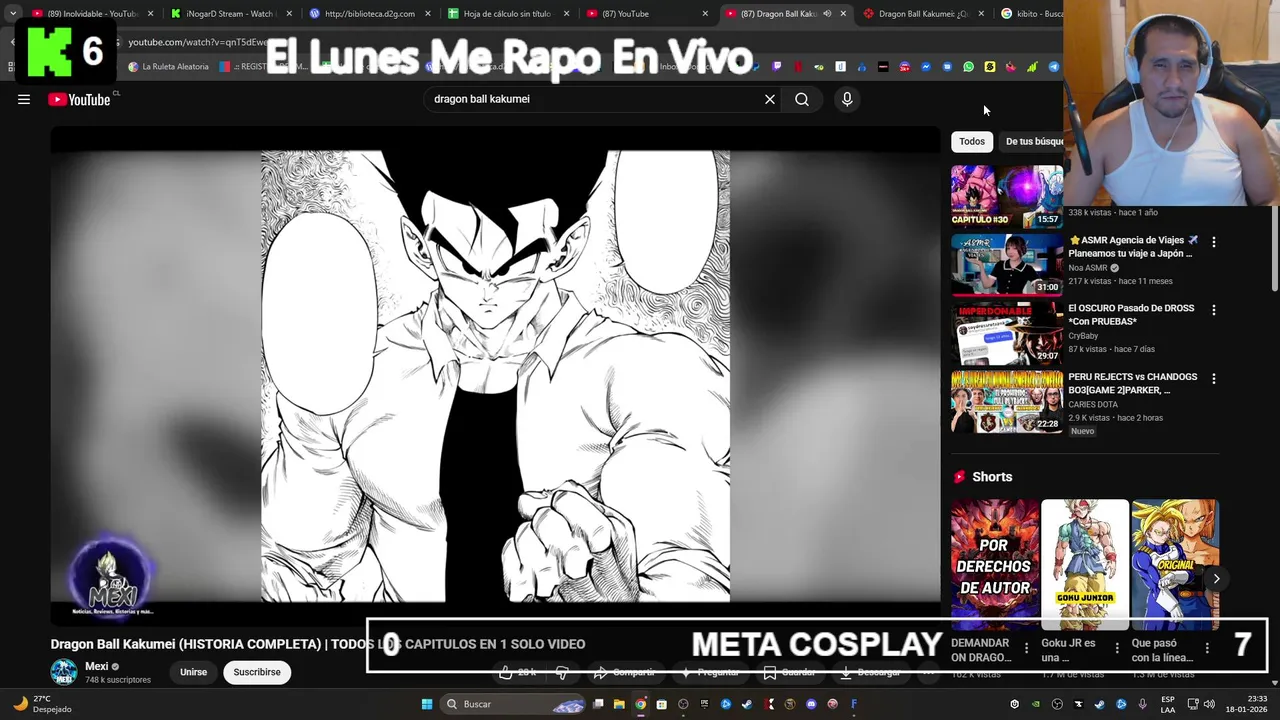The height and width of the screenshot is (720, 1280).
Task: Click the Unirse button
Action: [193, 672]
